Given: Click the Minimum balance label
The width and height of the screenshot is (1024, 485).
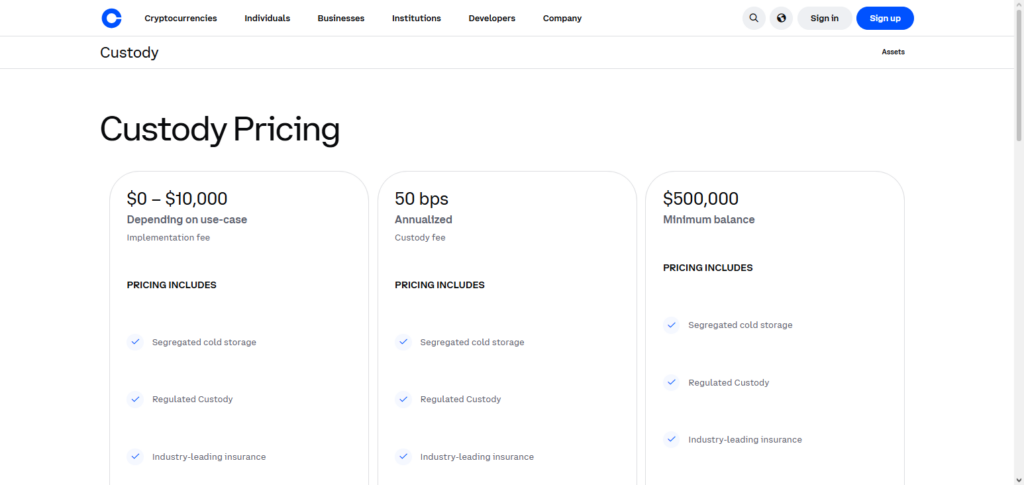Looking at the screenshot, I should click(x=709, y=220).
